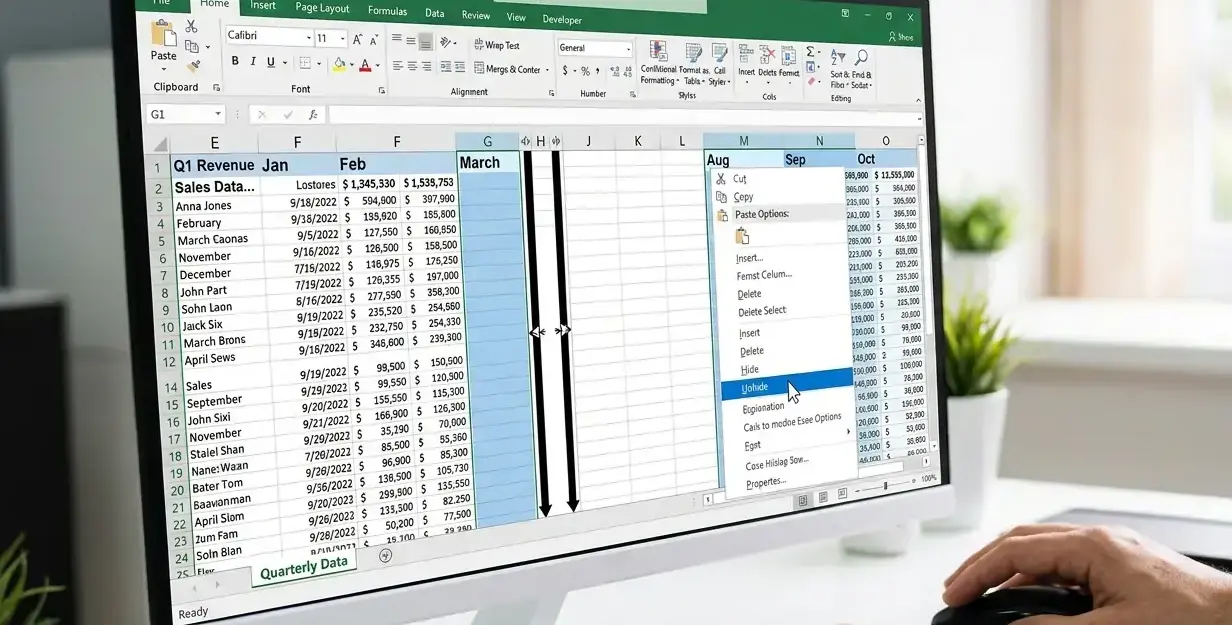Viewport: 1232px width, 625px height.
Task: Click the Cut scissors icon in ribbon
Action: (191, 26)
